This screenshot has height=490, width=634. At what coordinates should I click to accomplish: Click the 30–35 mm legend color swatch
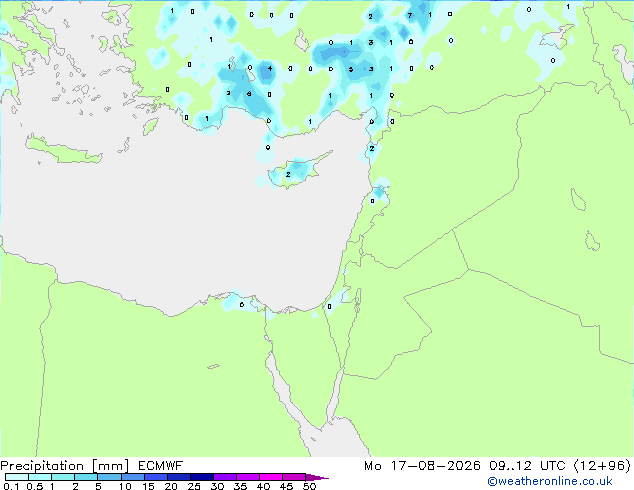224,477
